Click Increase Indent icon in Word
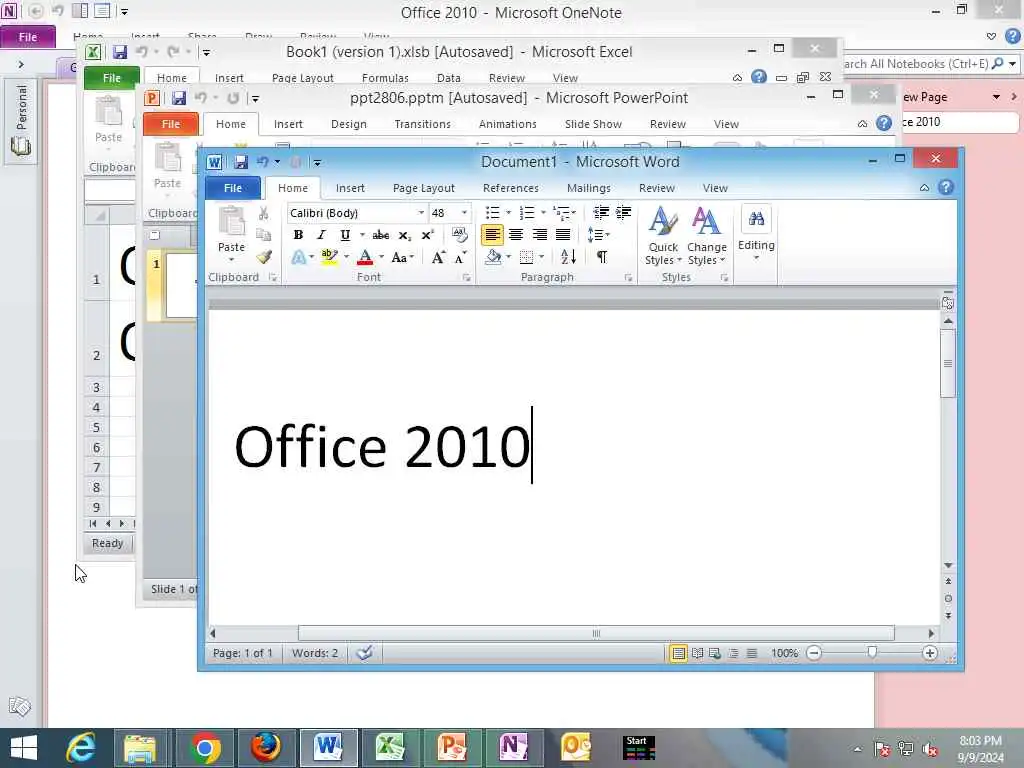This screenshot has width=1024, height=768. 624,212
